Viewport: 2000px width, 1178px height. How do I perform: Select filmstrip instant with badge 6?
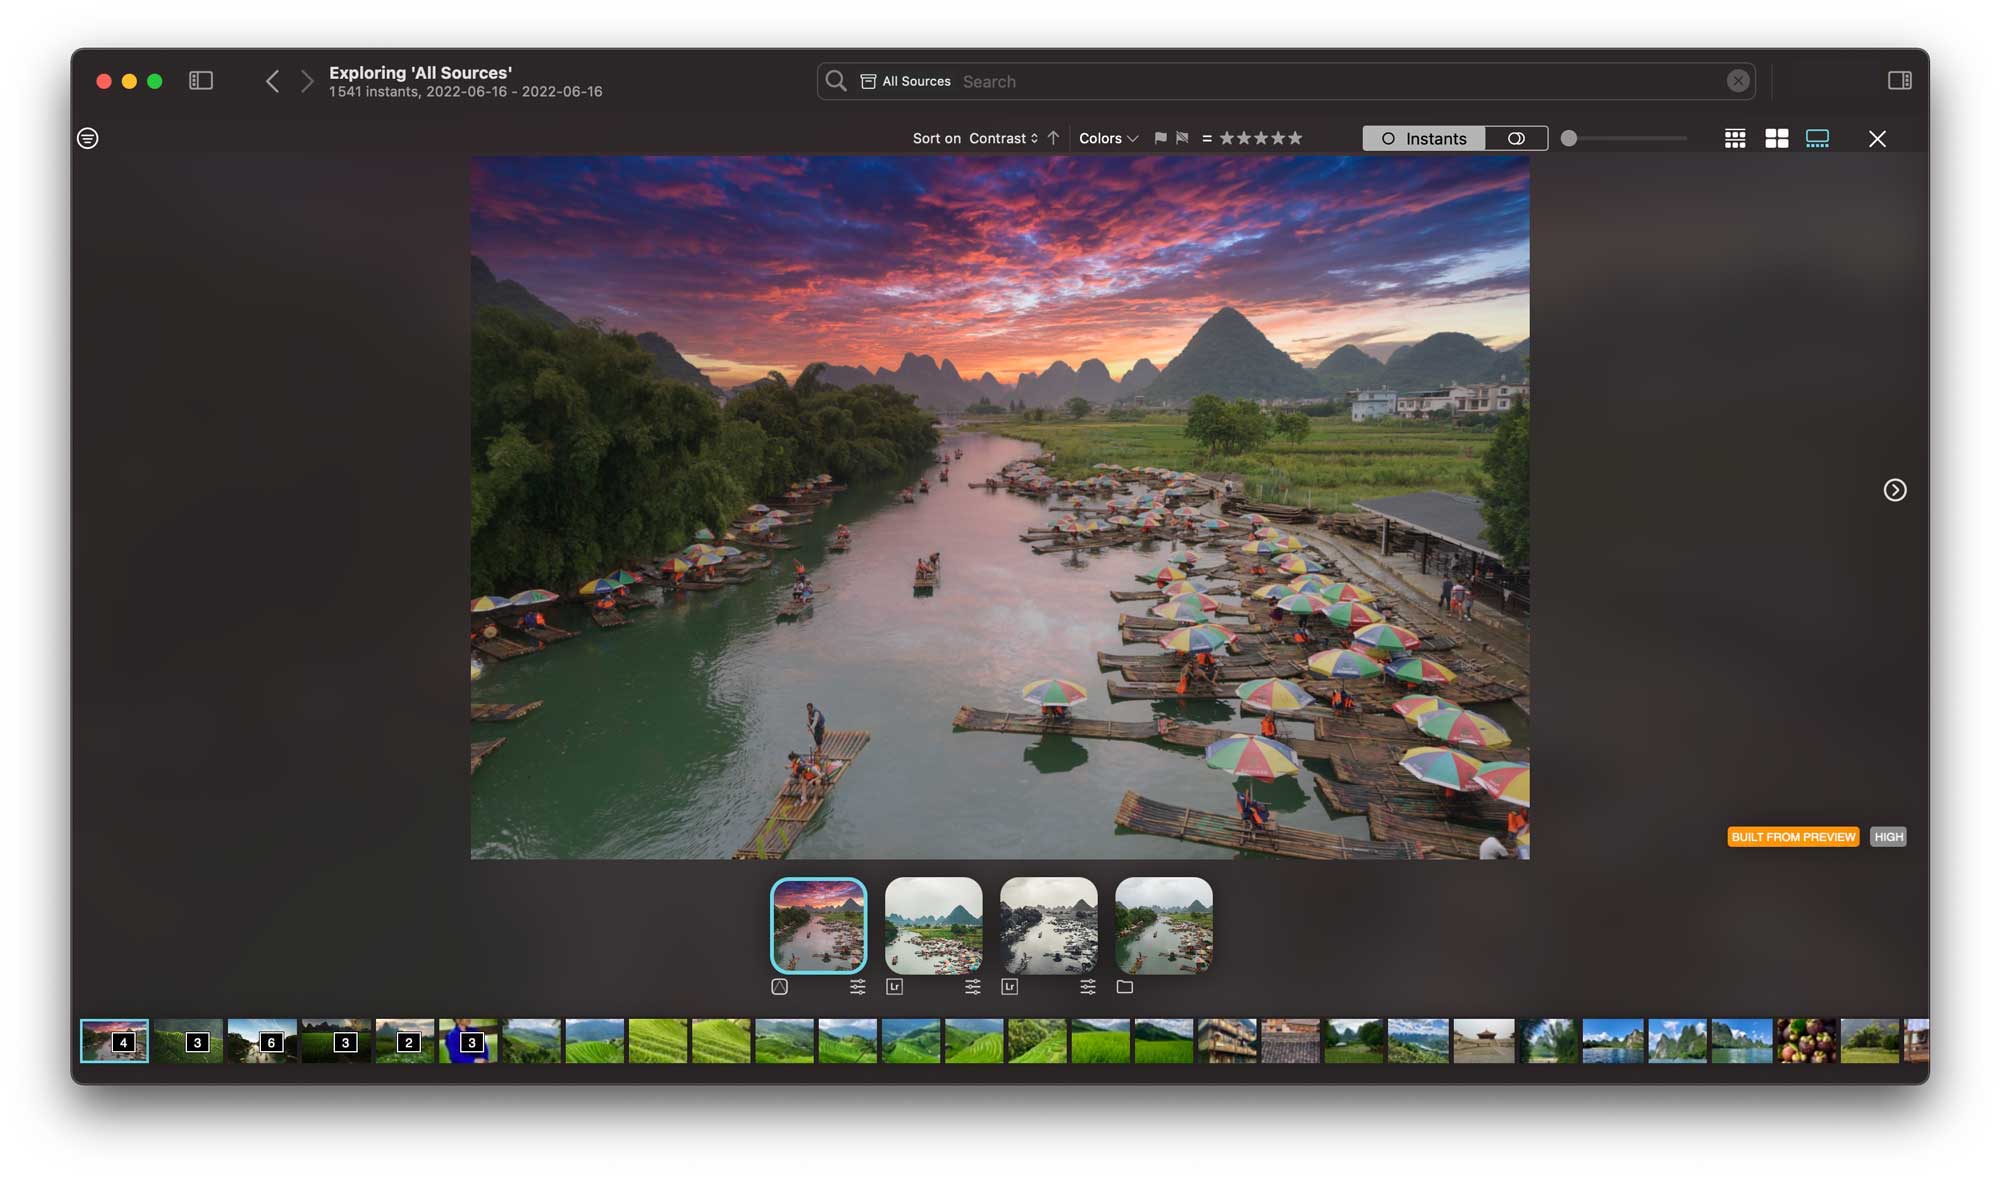262,1041
